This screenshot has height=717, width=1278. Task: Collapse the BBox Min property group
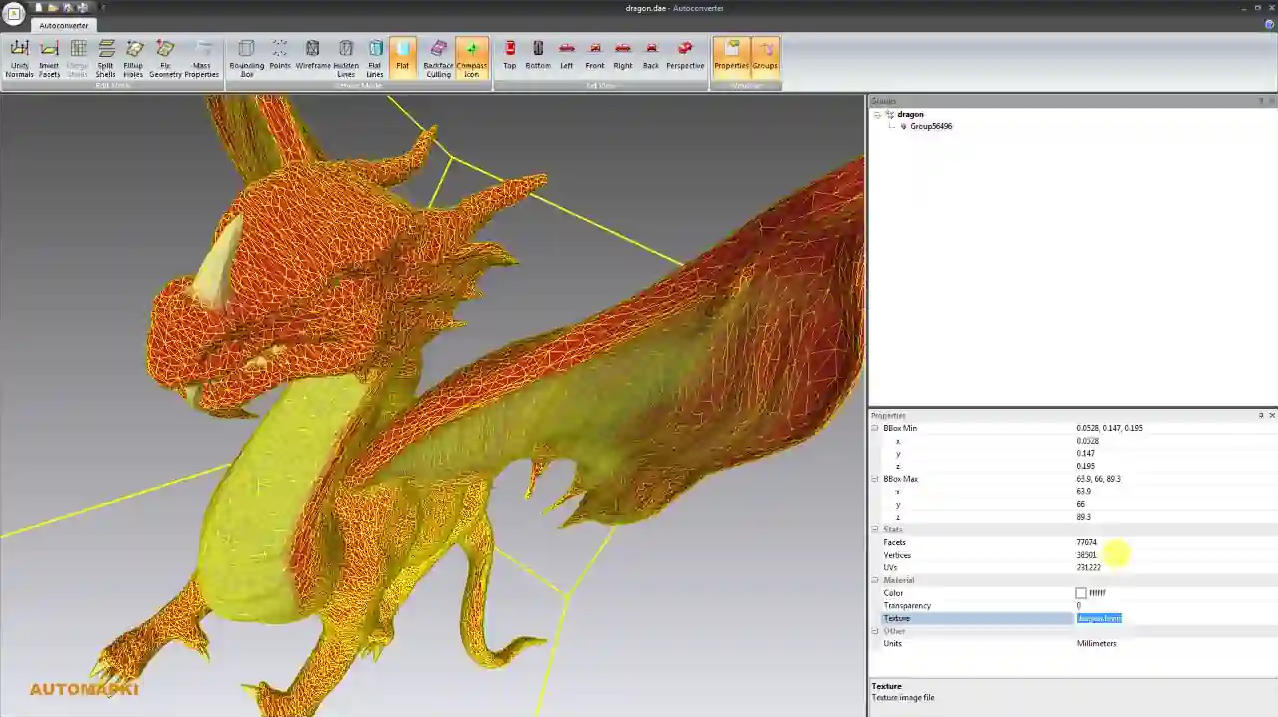point(875,428)
